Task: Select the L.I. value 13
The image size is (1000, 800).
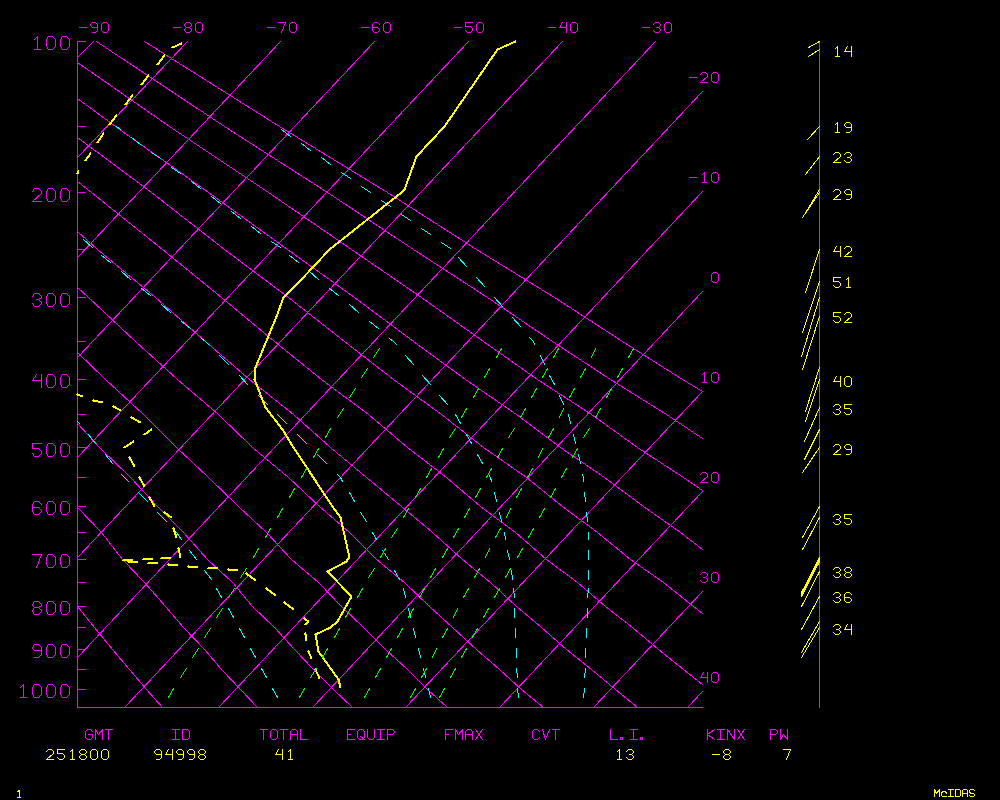Action: point(624,755)
